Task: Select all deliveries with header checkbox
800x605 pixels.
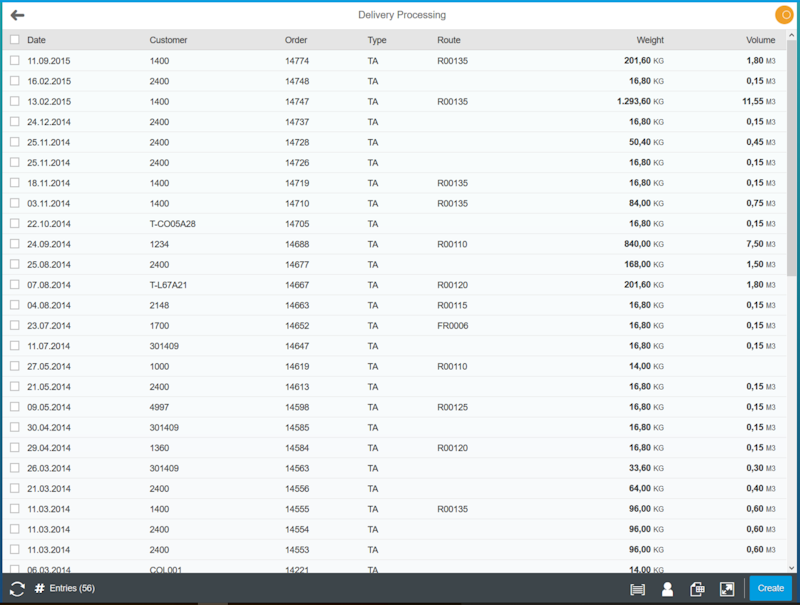Action: (x=14, y=40)
